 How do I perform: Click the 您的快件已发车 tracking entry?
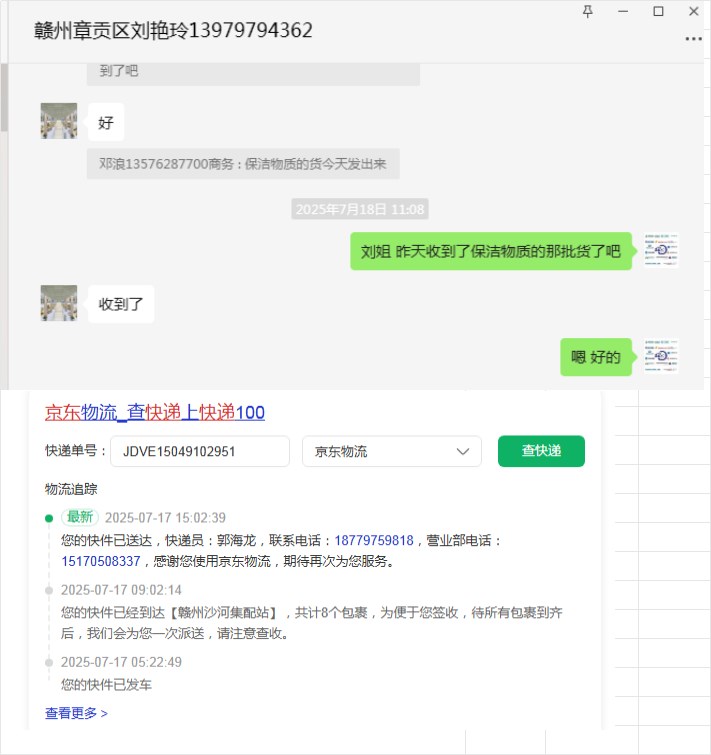tap(106, 685)
